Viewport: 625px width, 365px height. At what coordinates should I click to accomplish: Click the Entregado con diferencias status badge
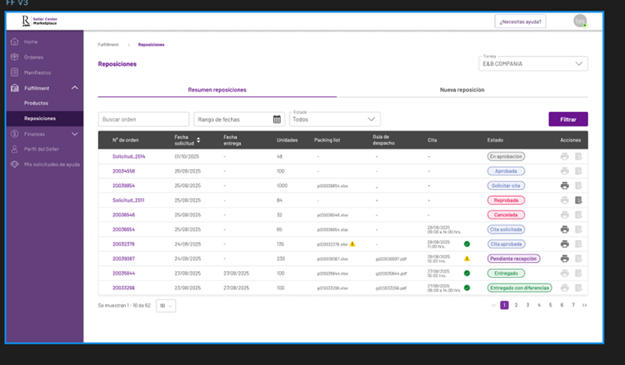[519, 288]
